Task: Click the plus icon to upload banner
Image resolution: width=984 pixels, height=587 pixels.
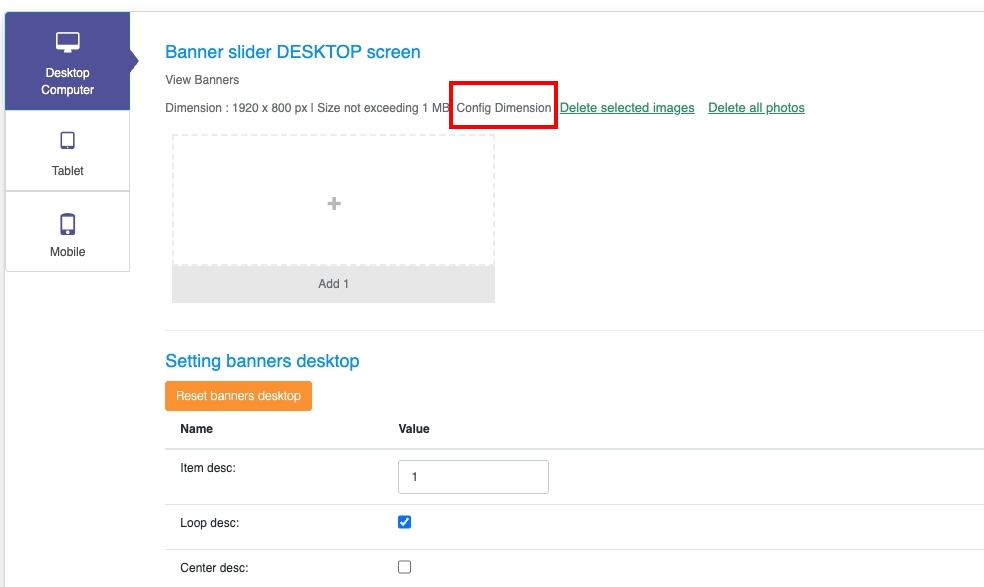Action: pos(334,203)
